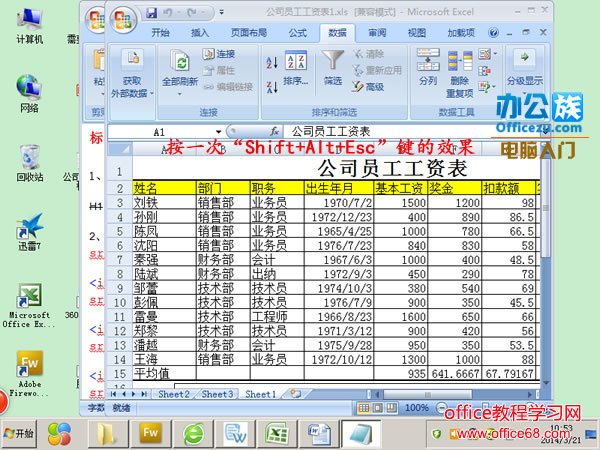Open Adobe Fireworks desktop shortcut
The image size is (600, 450).
coord(29,375)
